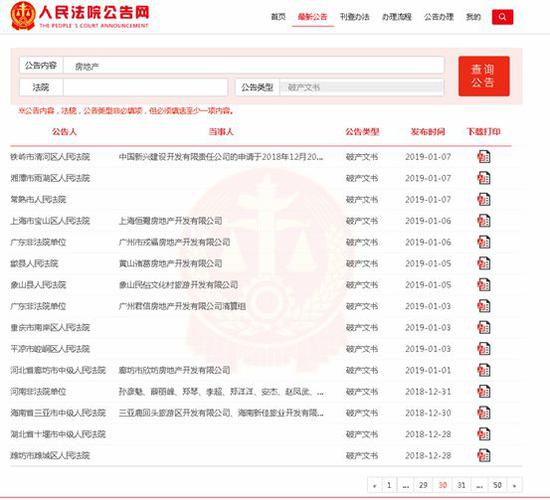Screen dimensions: 550x500
Task: Download the 海南省三亚市中级人民法院 announcement document
Action: (x=484, y=413)
